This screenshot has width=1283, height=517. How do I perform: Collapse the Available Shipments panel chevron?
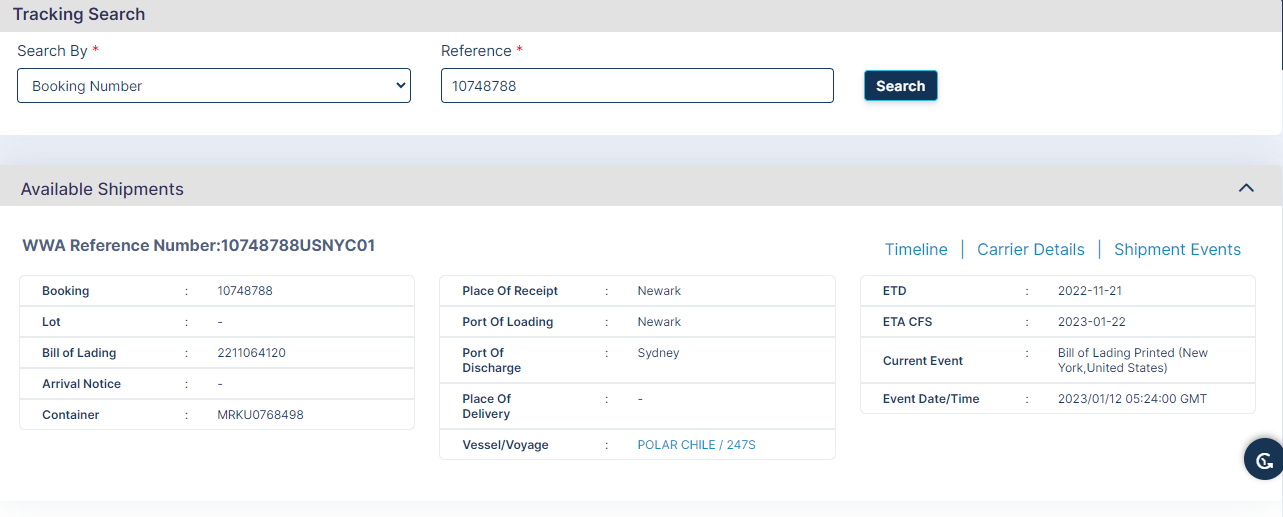[1246, 188]
